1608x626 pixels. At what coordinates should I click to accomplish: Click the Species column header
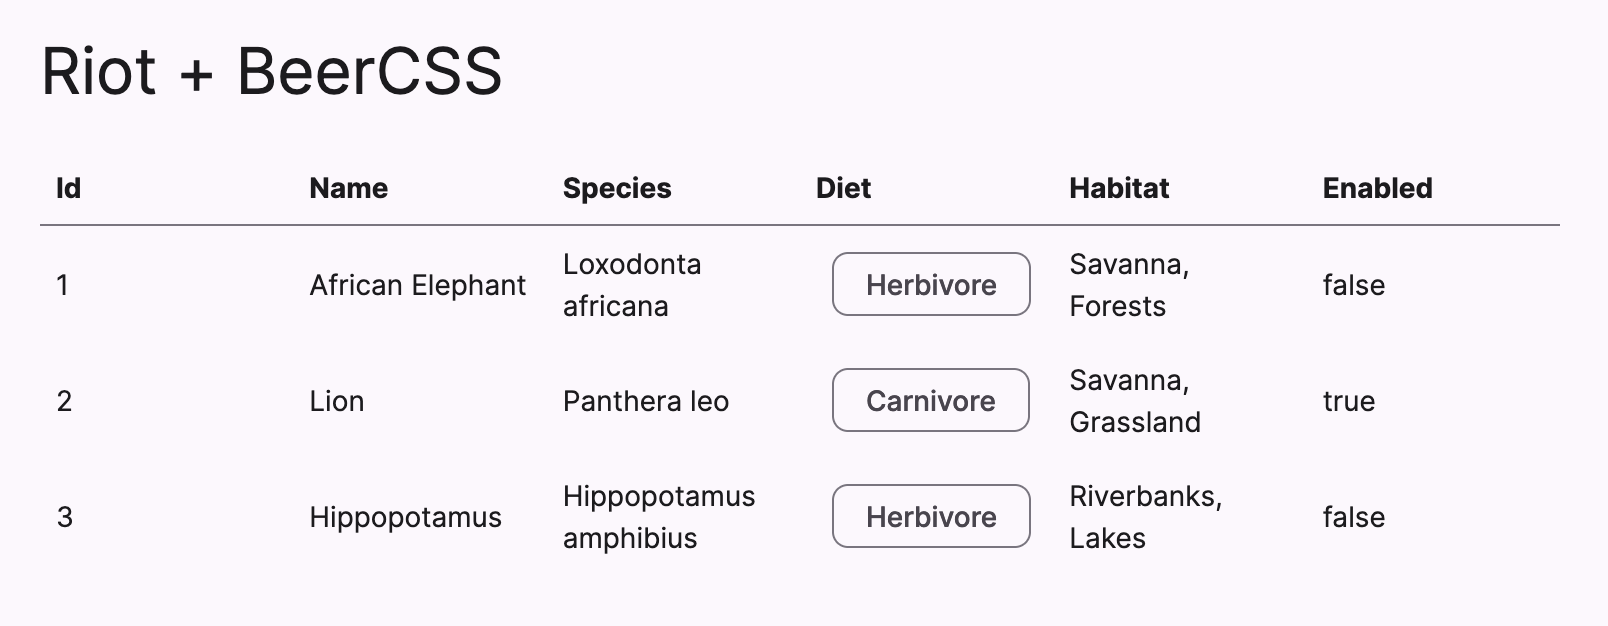pyautogui.click(x=616, y=188)
